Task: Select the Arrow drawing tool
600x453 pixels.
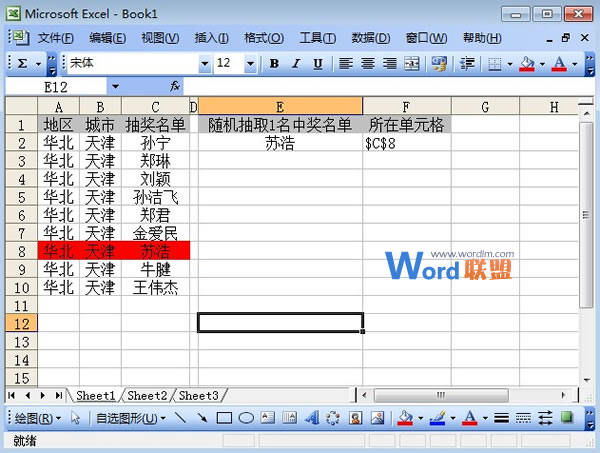Action: 202,418
